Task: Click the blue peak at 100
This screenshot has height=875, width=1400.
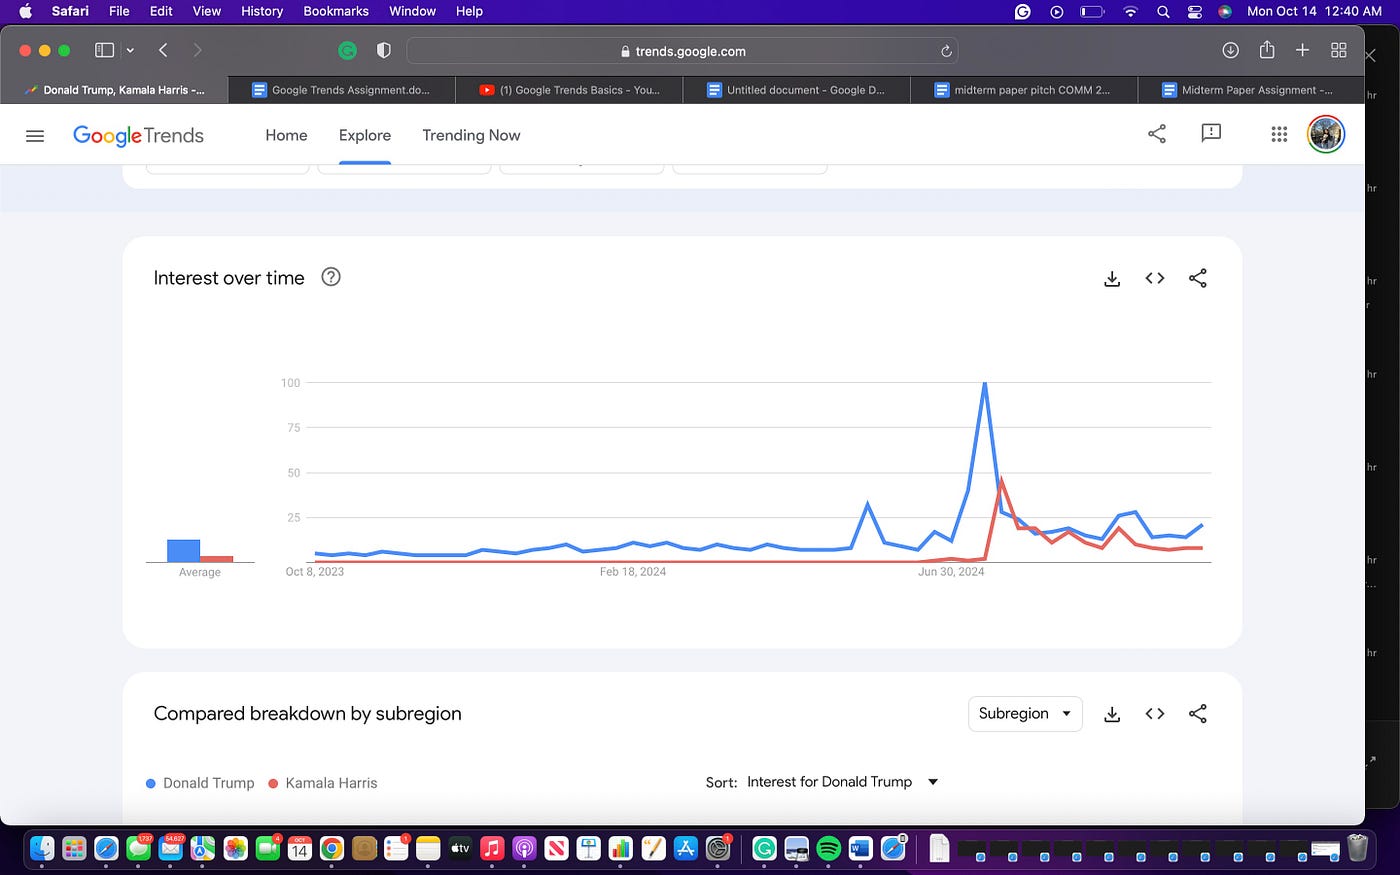Action: click(x=985, y=383)
